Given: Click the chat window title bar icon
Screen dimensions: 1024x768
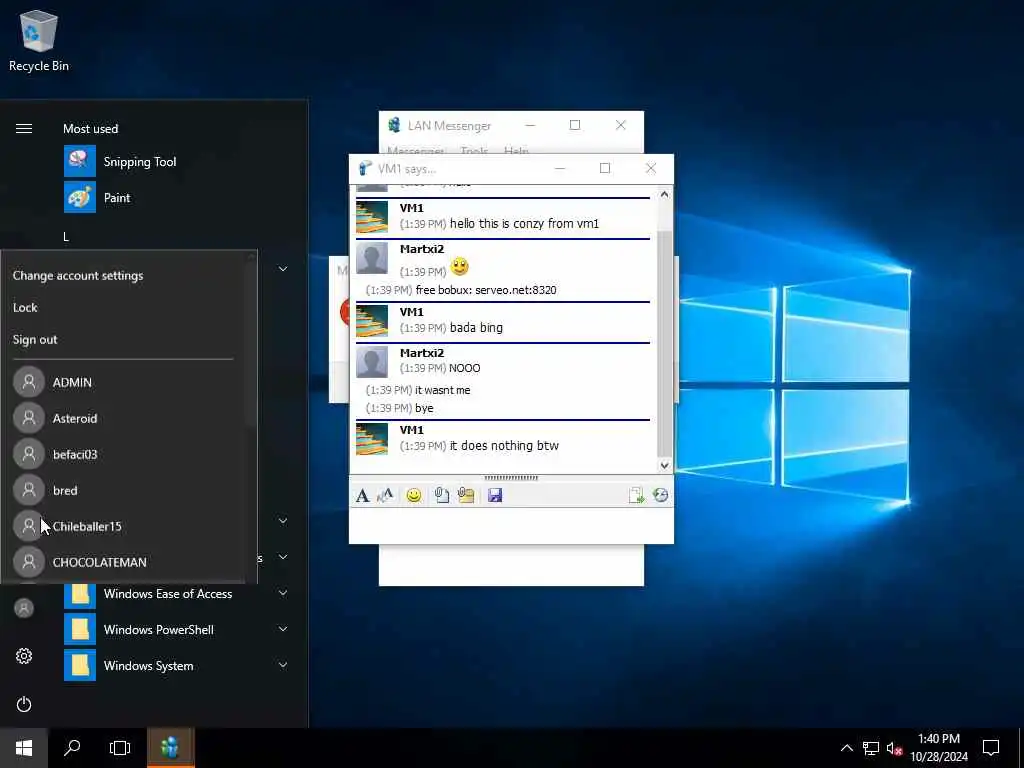Looking at the screenshot, I should (365, 168).
